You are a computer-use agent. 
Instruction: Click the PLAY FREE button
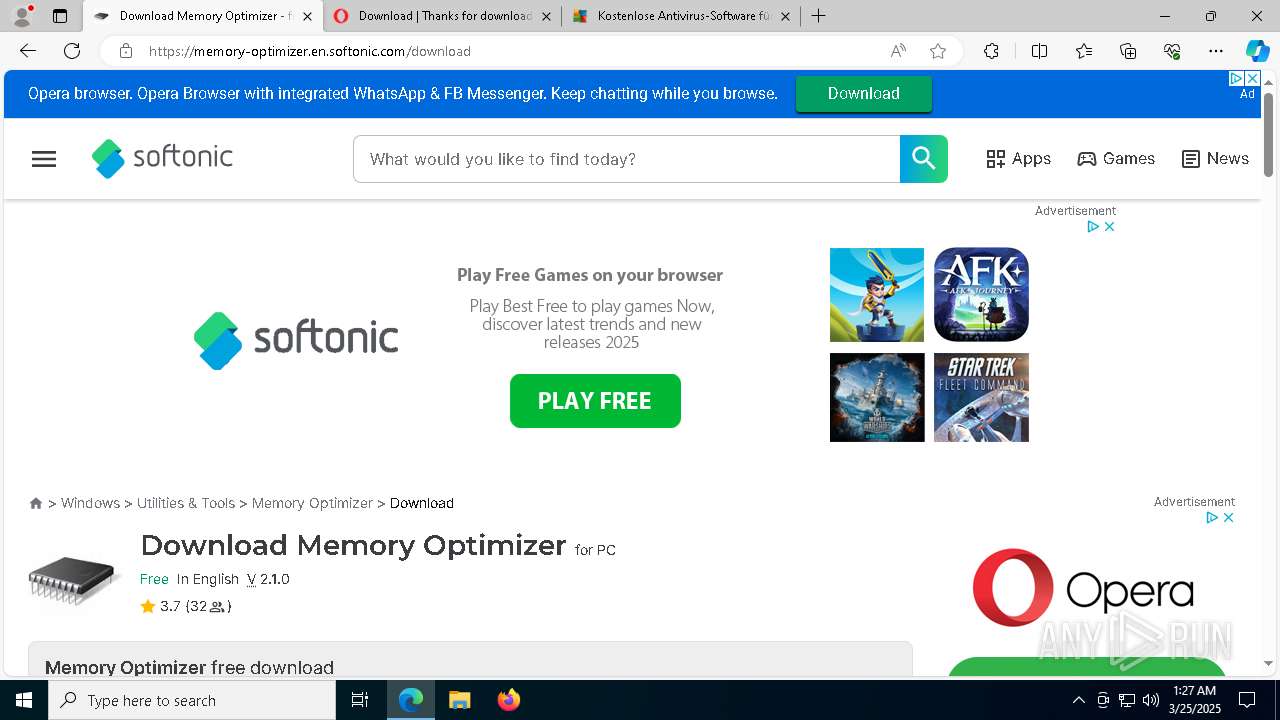click(x=595, y=401)
